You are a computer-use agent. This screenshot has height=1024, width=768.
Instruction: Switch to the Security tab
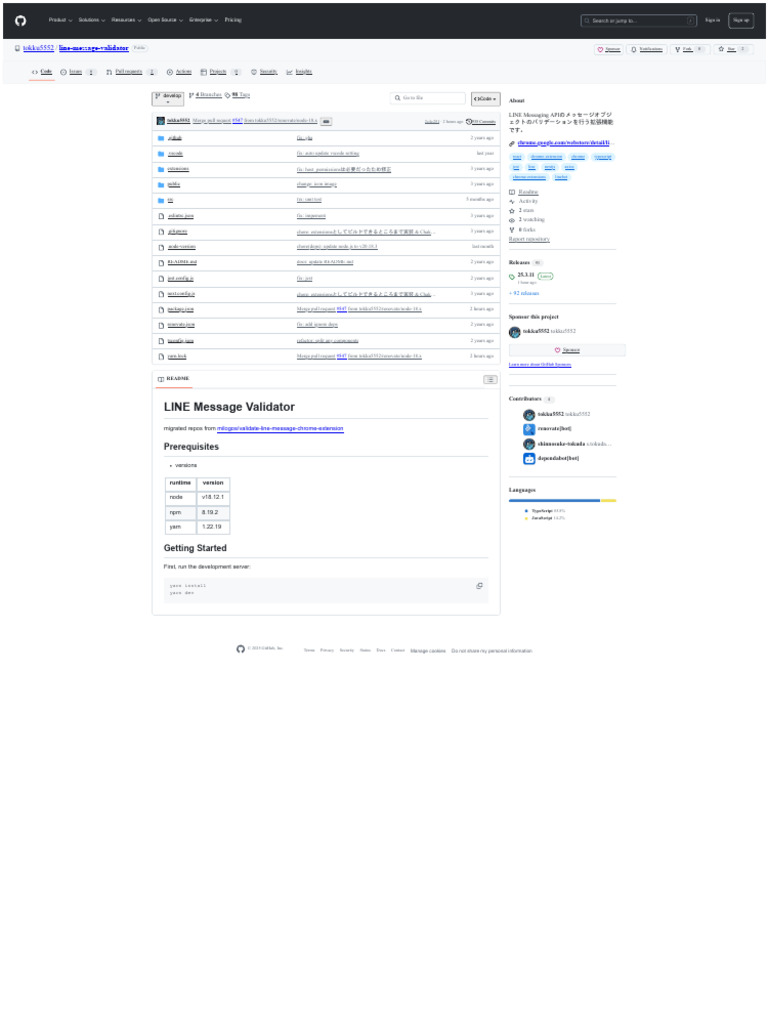[x=264, y=72]
